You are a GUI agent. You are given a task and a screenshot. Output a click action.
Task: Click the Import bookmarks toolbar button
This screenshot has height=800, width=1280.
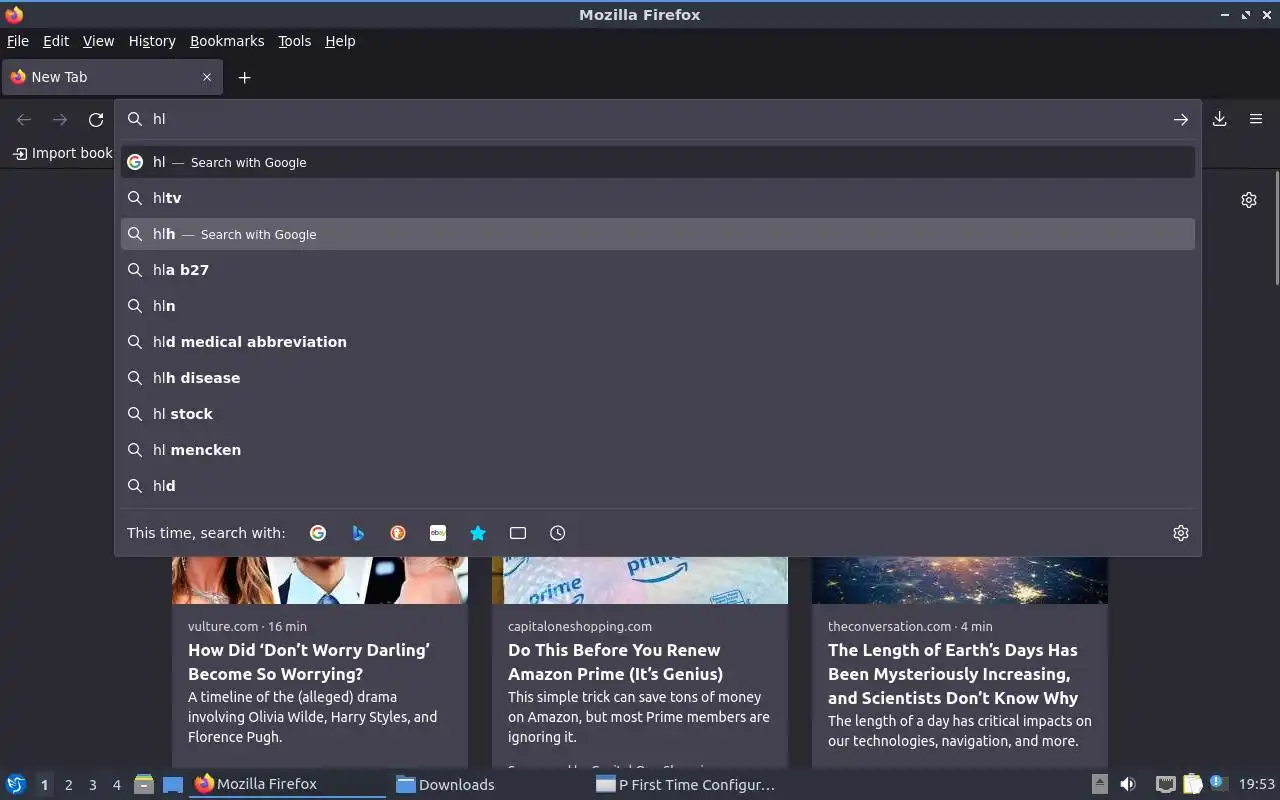(x=62, y=153)
